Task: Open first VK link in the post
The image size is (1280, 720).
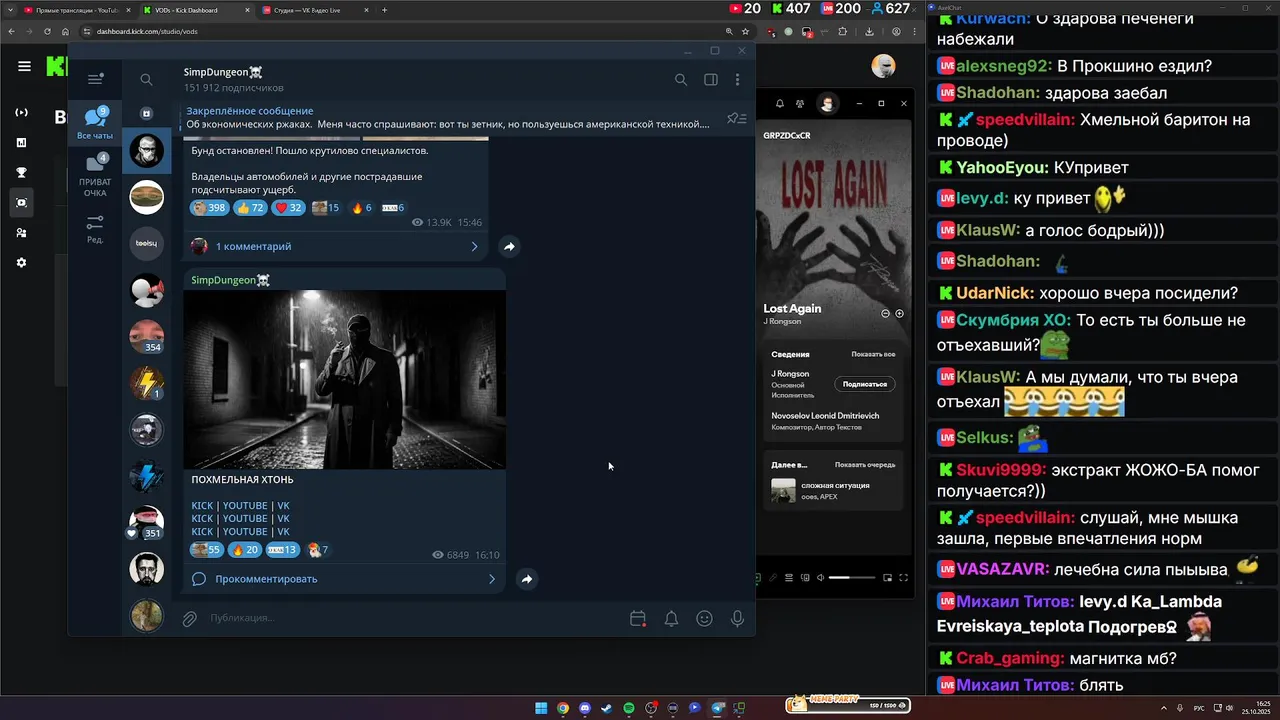Action: click(283, 506)
